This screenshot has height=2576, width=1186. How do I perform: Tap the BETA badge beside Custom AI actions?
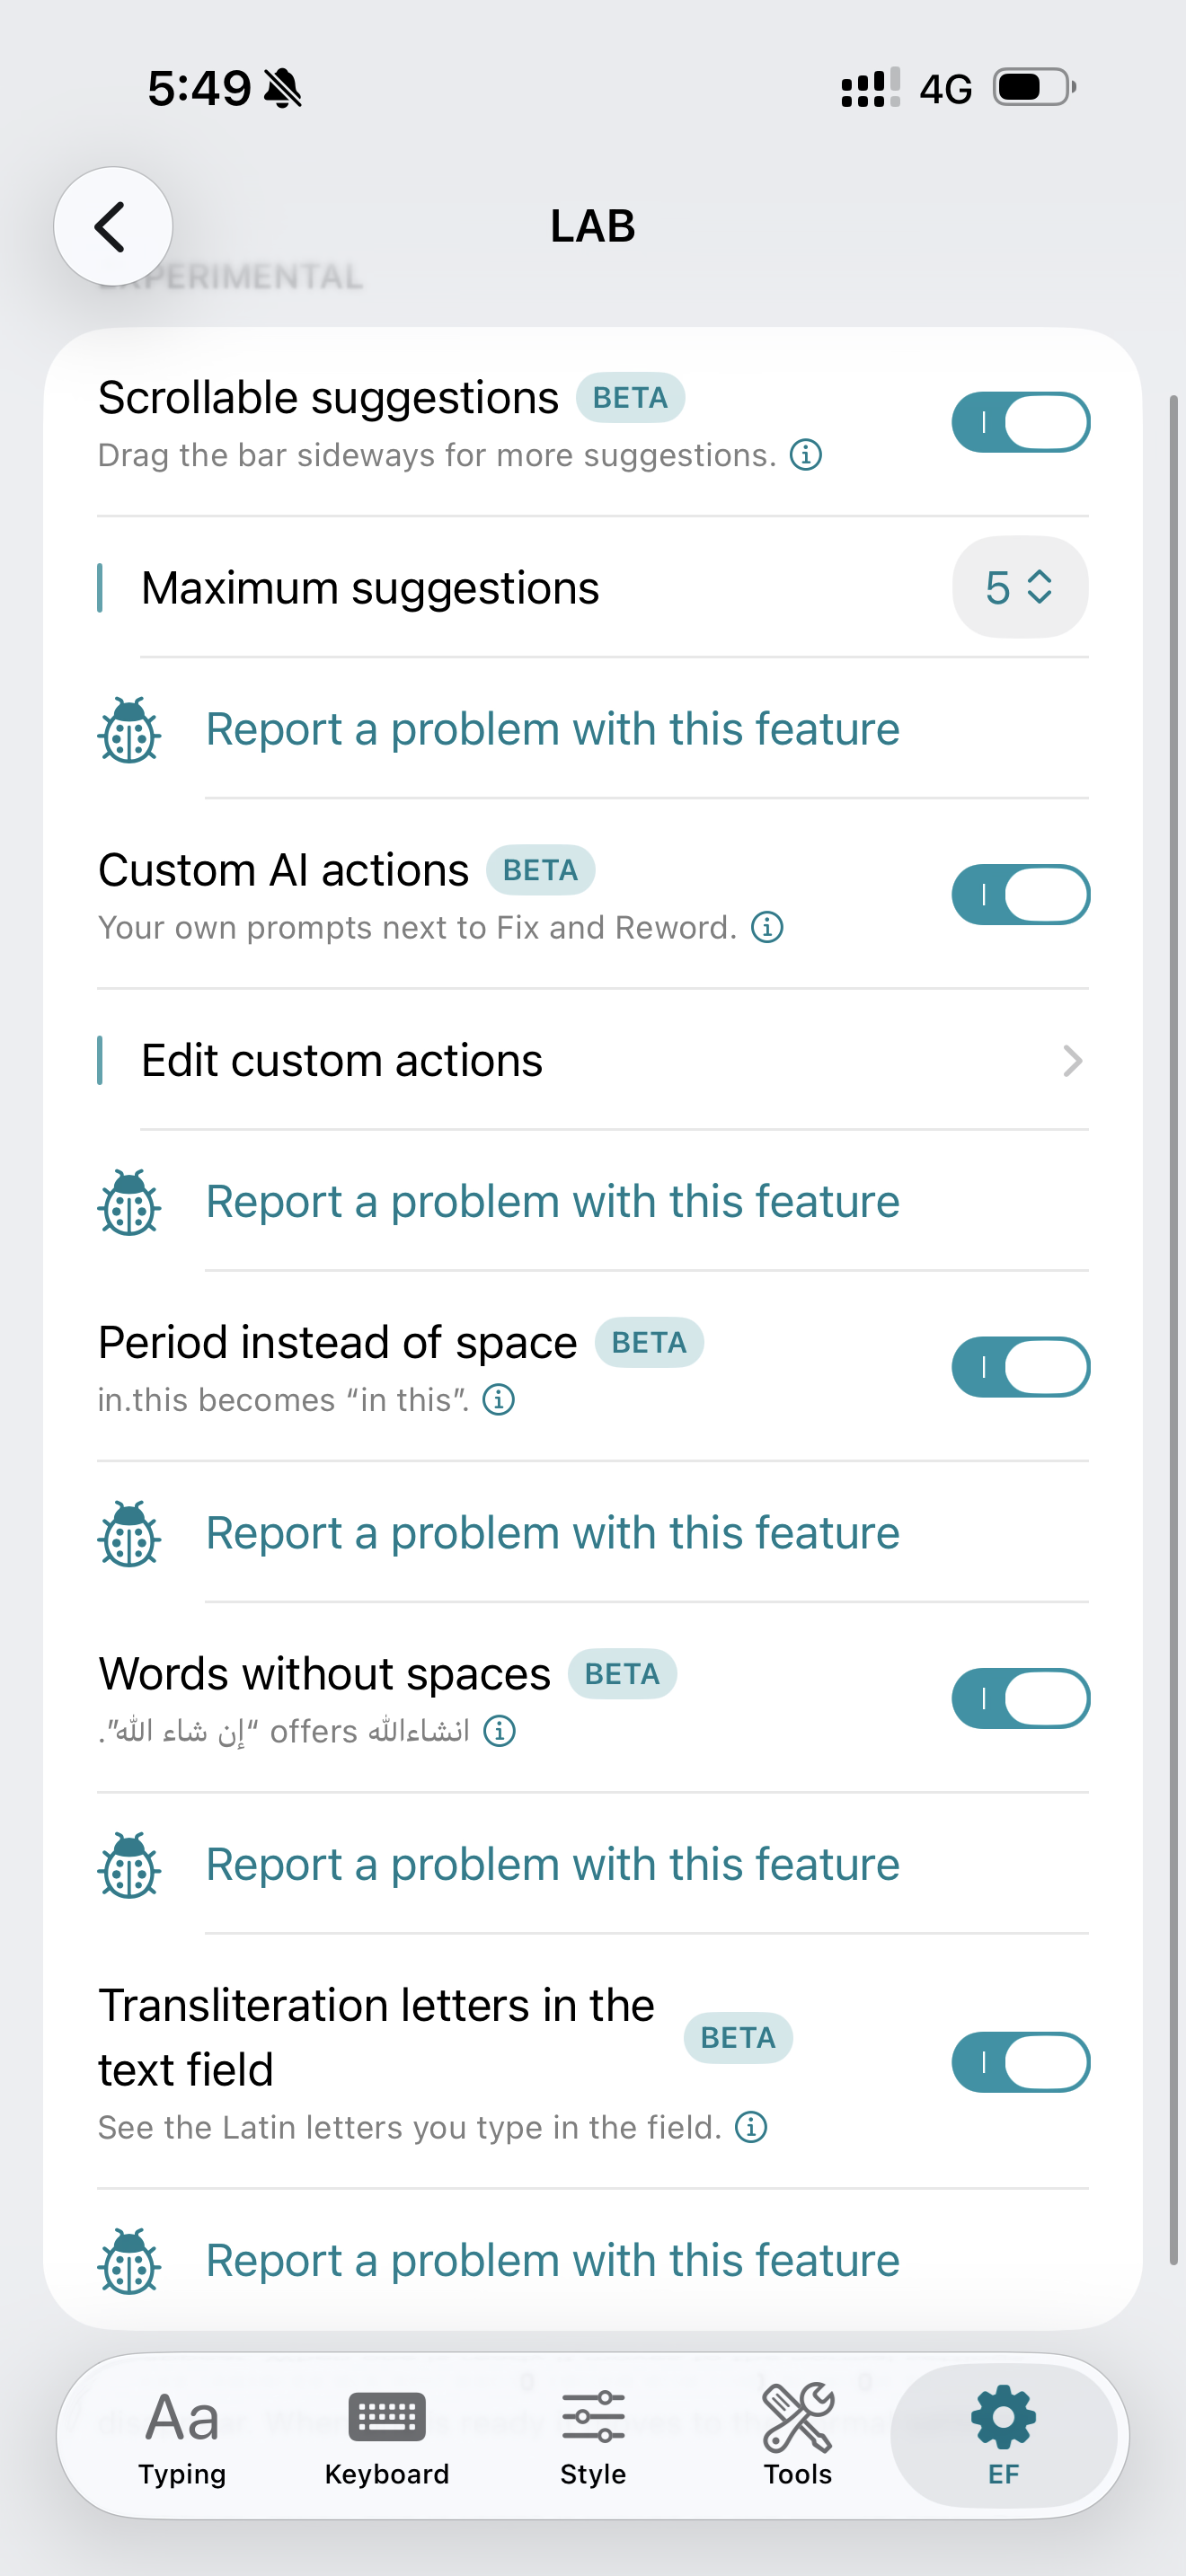pyautogui.click(x=540, y=870)
